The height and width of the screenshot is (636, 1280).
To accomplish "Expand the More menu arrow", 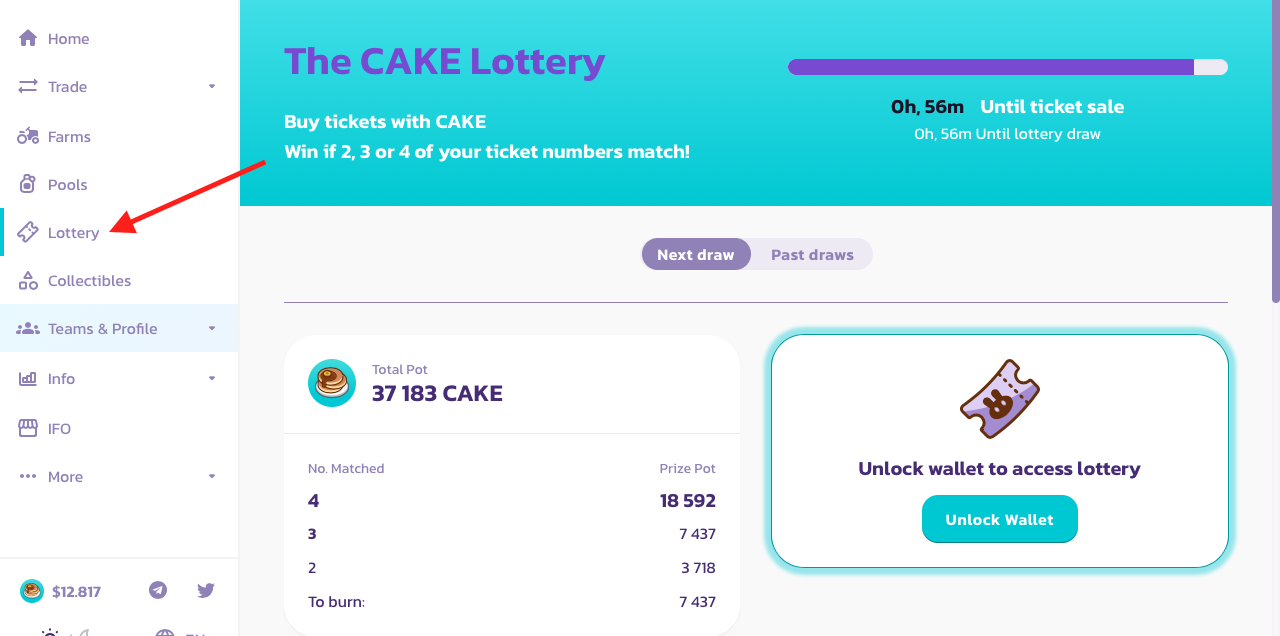I will 212,477.
